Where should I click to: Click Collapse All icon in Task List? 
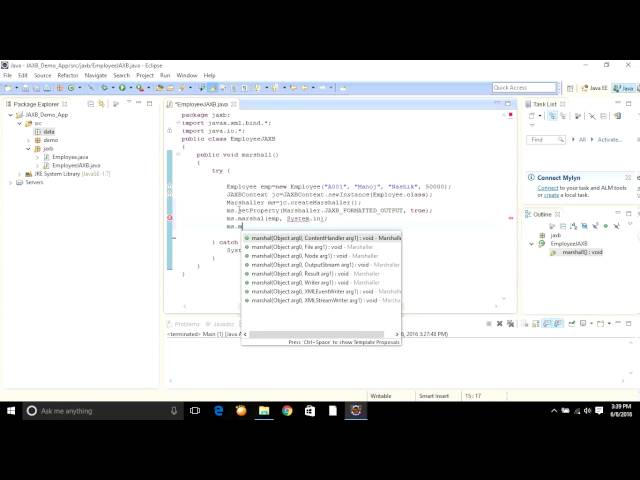pyautogui.click(x=604, y=116)
